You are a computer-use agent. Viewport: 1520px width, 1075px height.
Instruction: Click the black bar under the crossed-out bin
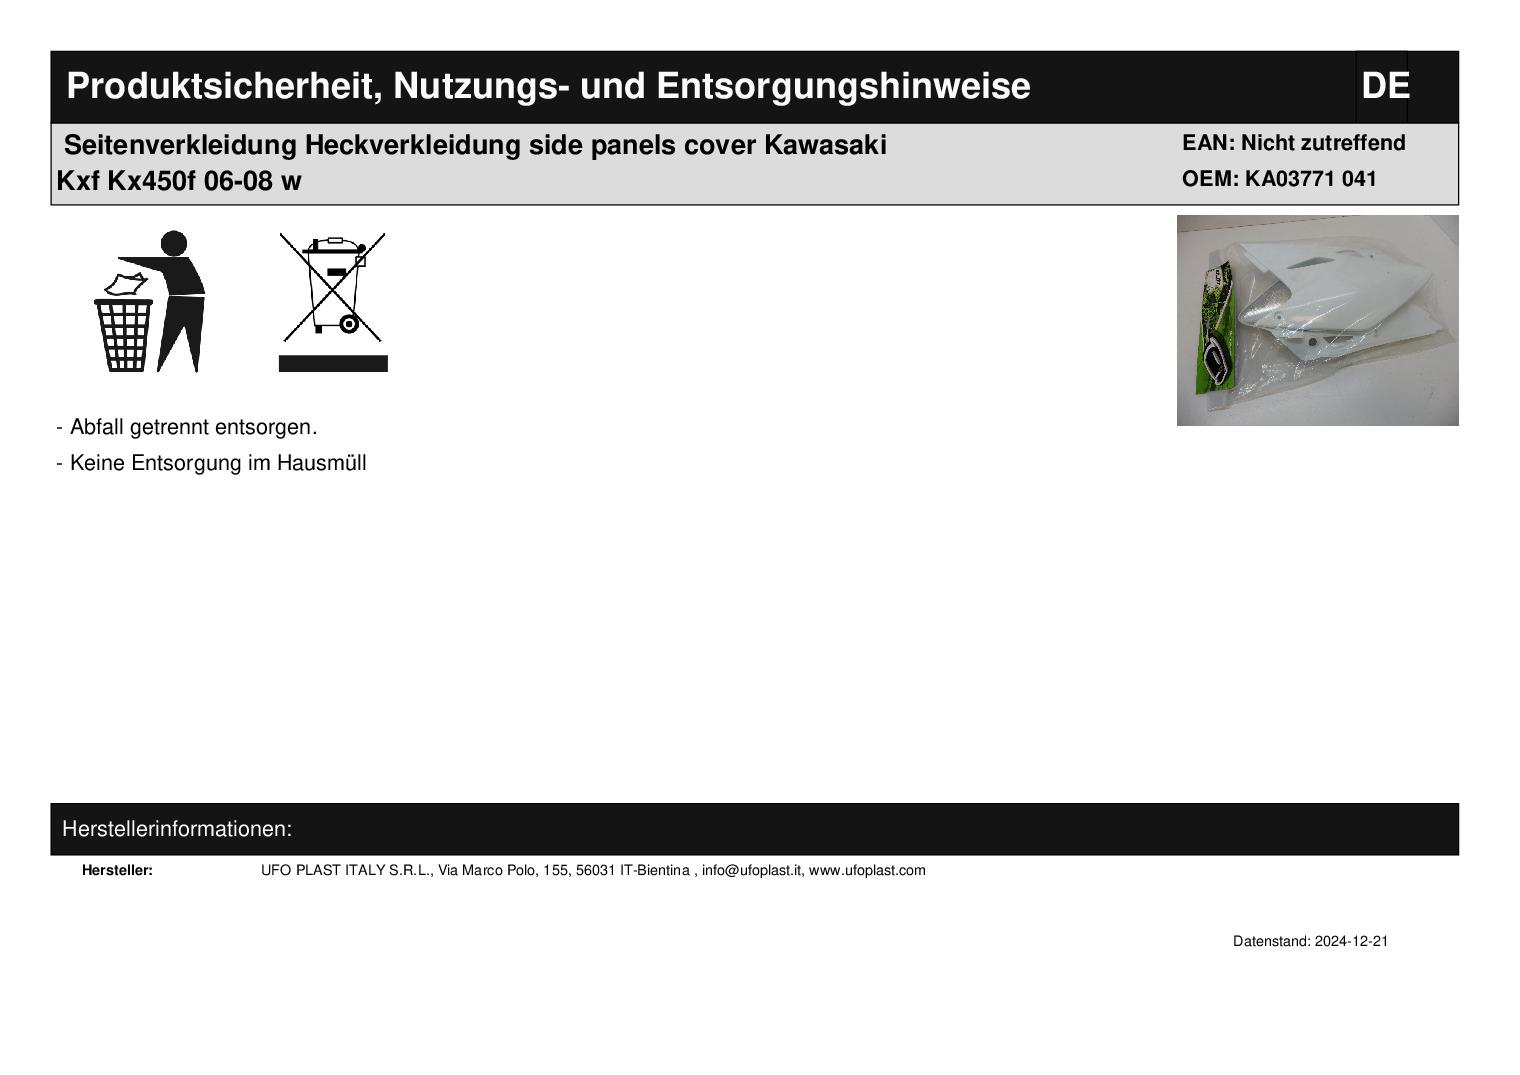(x=333, y=363)
